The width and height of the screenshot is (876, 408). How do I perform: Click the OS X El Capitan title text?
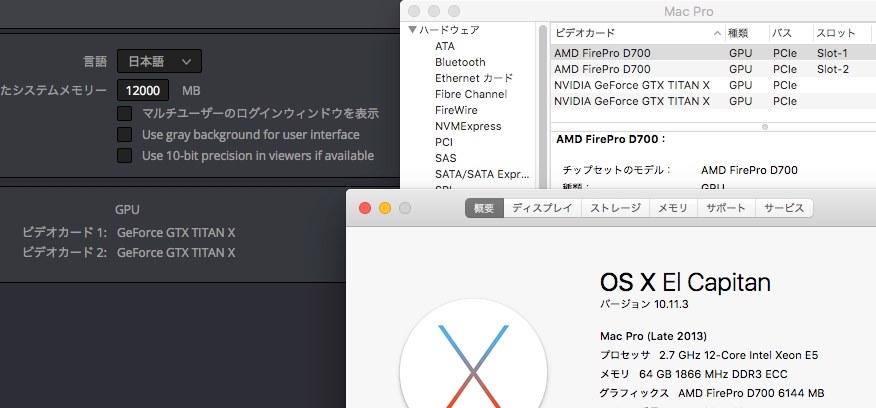coord(685,282)
